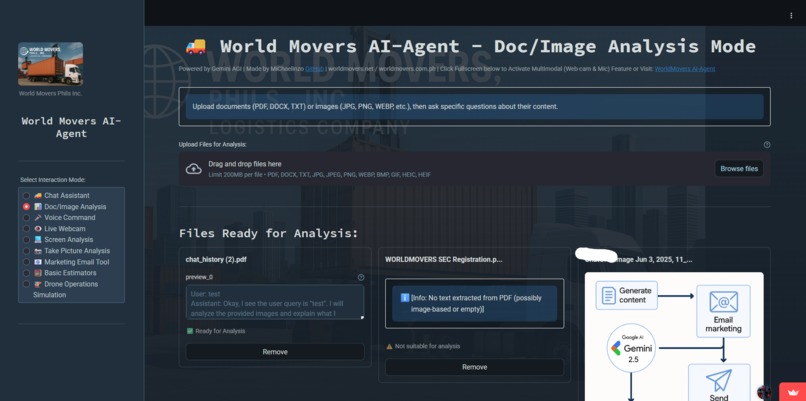Viewport: 806px width, 401px height.
Task: Click the delivery truck emoji in title
Action: click(195, 46)
